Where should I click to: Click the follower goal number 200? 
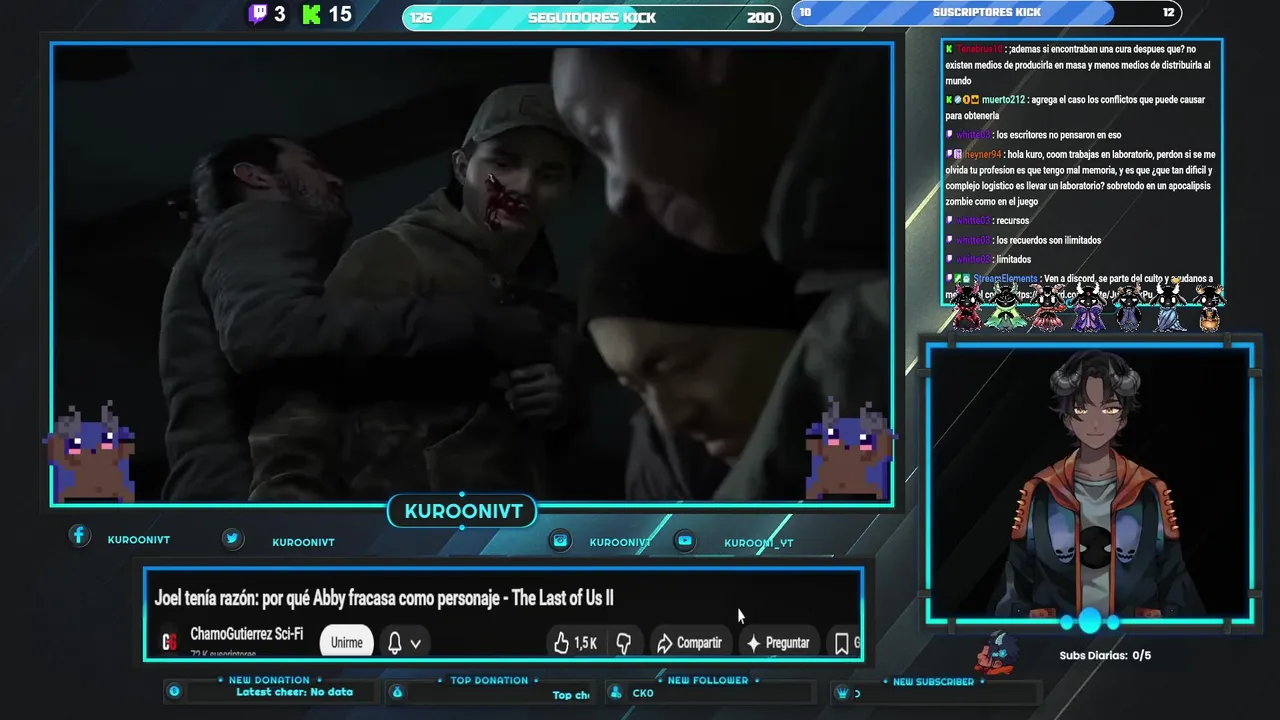760,18
